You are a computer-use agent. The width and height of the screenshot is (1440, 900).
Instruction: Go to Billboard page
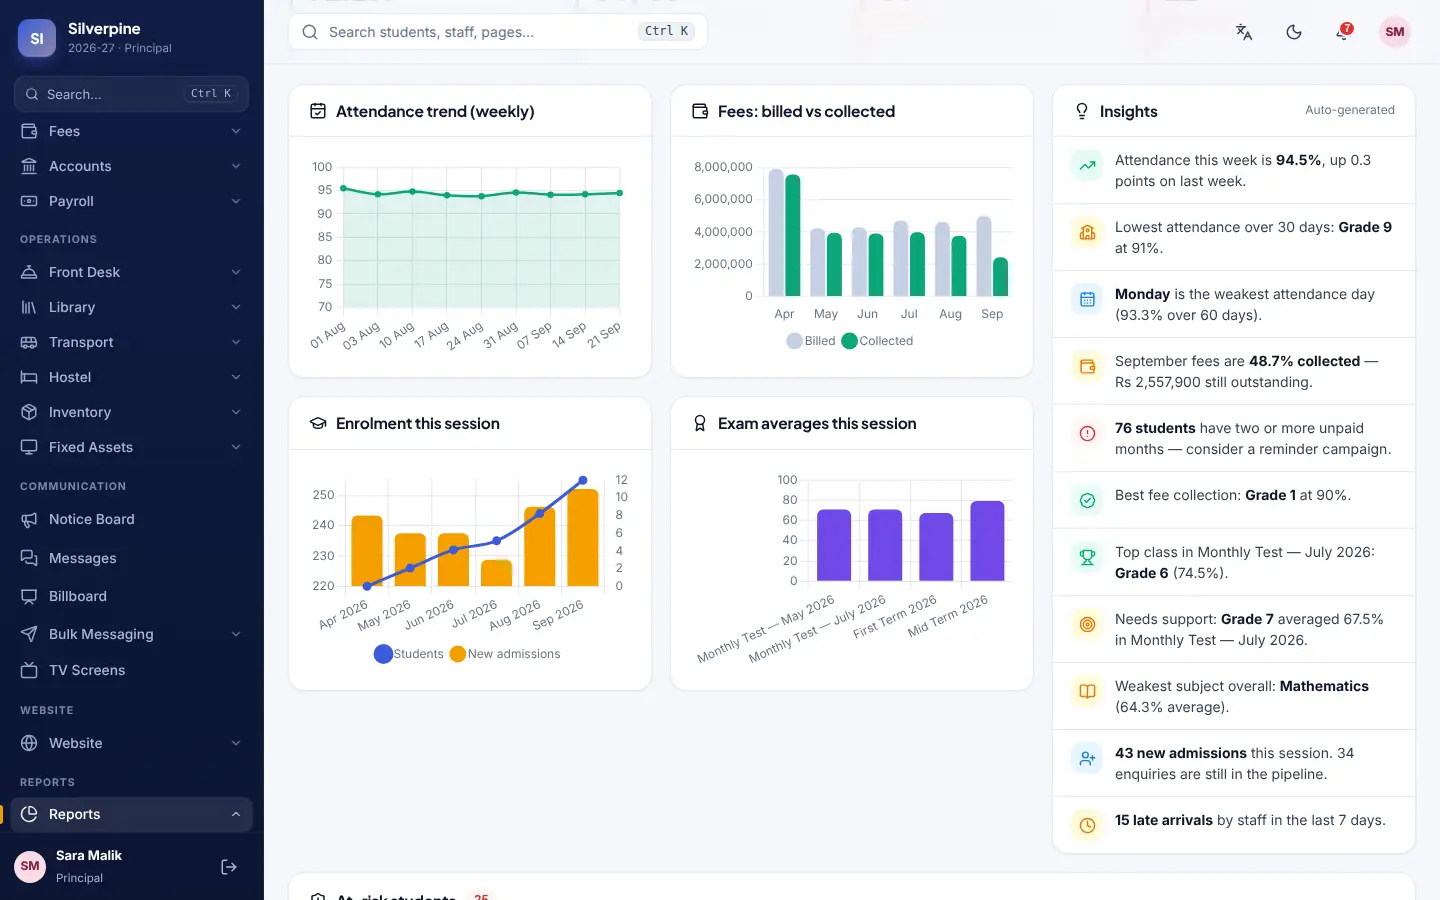coord(132,596)
